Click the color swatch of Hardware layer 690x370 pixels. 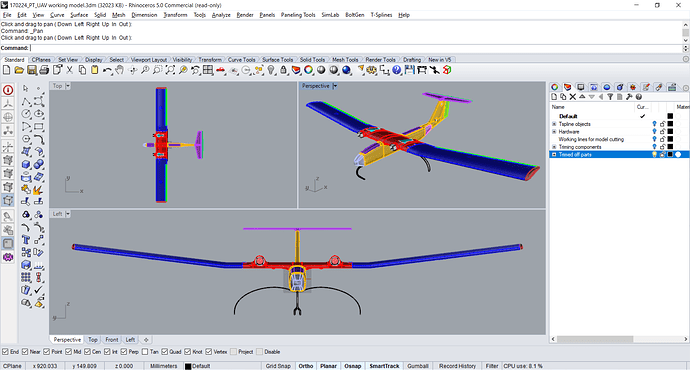pos(670,132)
